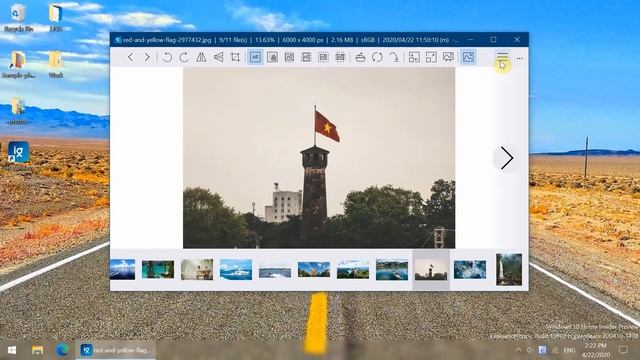Rotate image clockwise
Viewport: 640px width, 360px height.
coord(184,57)
